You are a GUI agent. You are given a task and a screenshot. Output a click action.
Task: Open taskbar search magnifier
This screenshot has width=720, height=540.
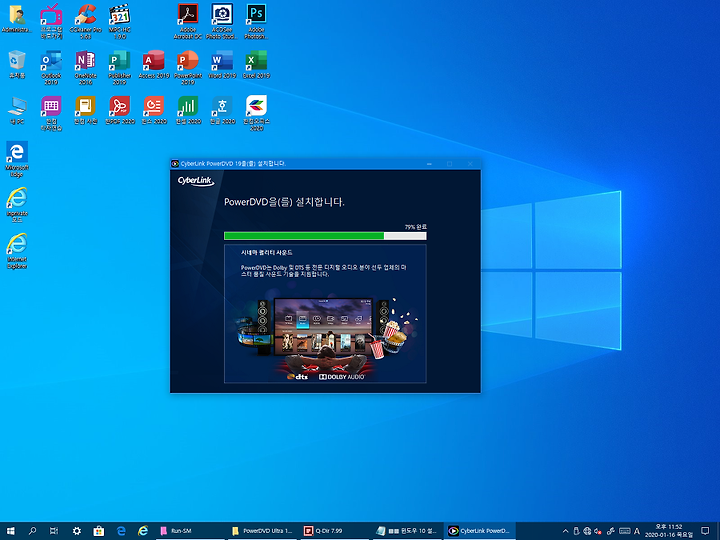click(32, 531)
